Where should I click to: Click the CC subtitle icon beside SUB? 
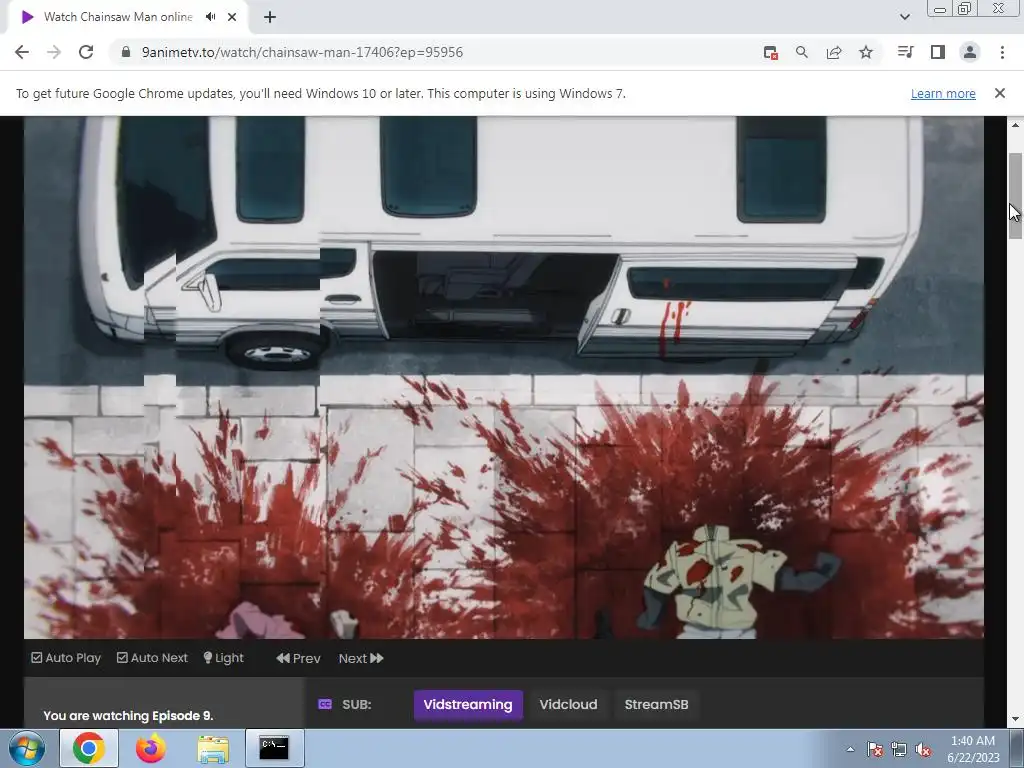(x=325, y=704)
